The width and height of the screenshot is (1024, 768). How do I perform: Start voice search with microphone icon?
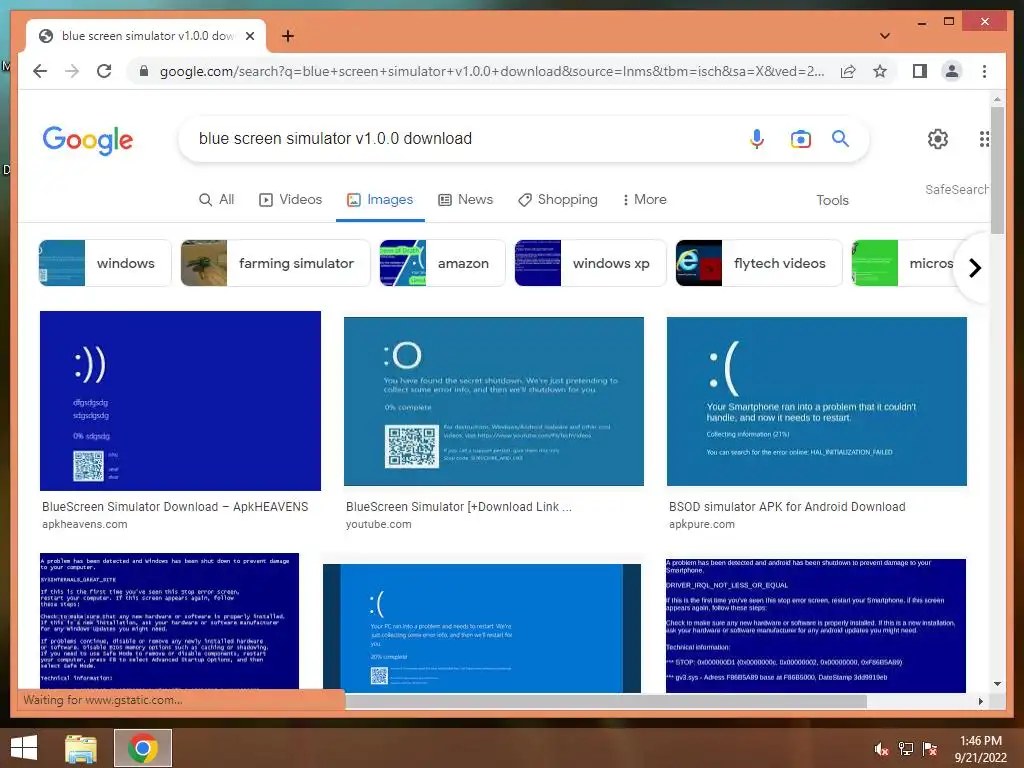(756, 138)
